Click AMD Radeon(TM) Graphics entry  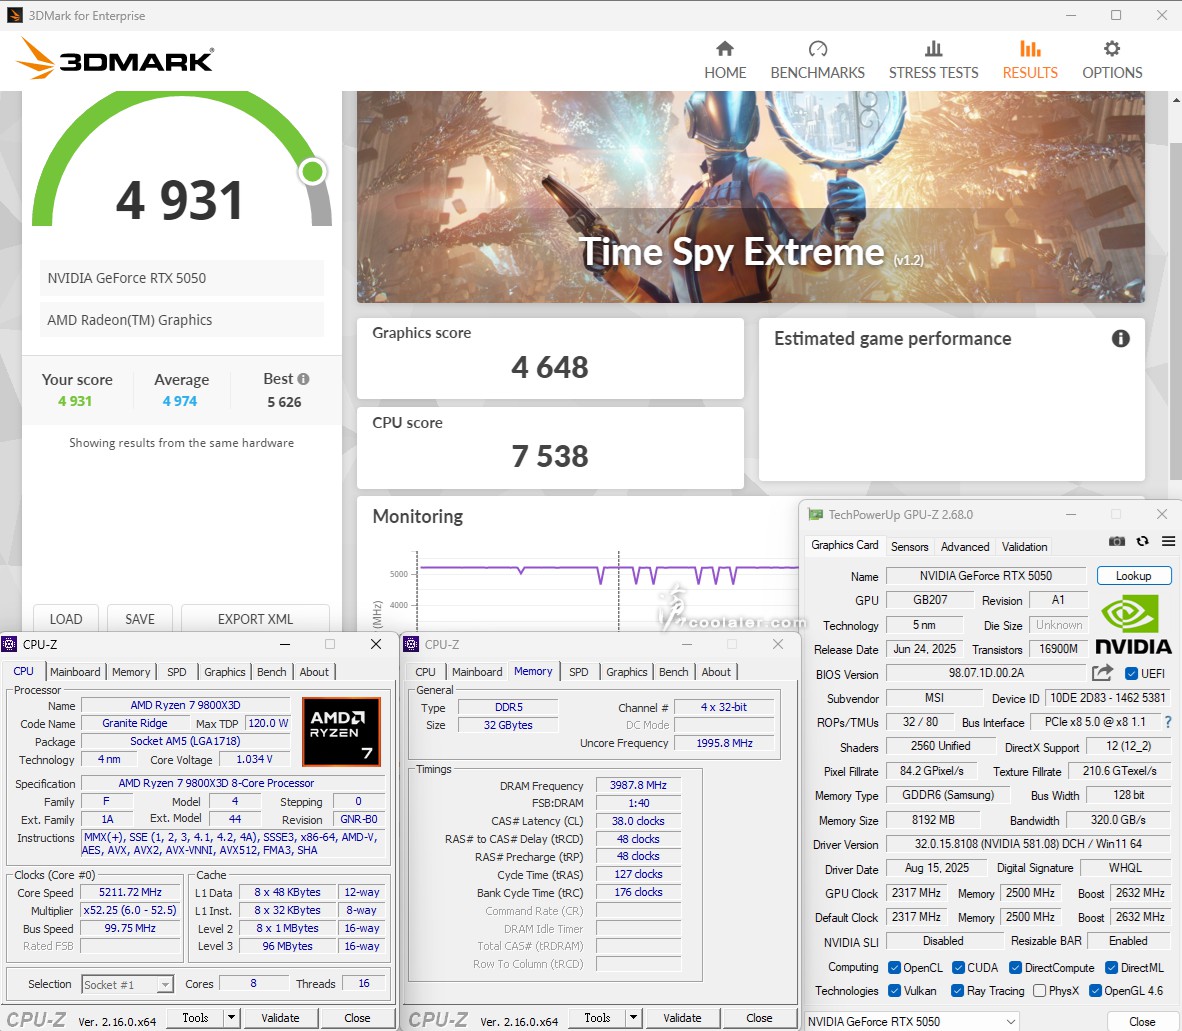point(182,320)
